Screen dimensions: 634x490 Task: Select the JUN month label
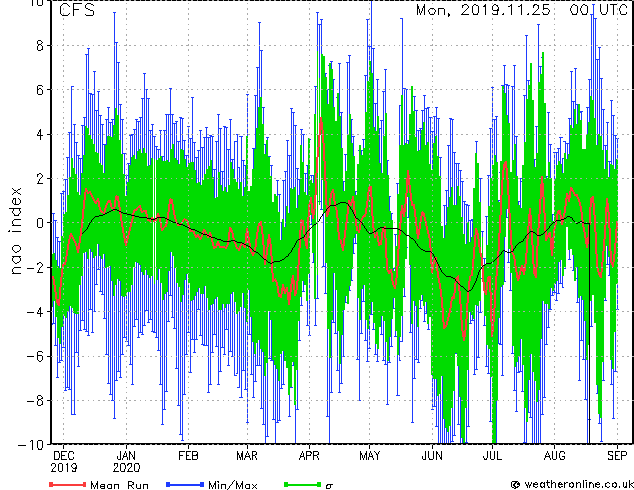(432, 456)
